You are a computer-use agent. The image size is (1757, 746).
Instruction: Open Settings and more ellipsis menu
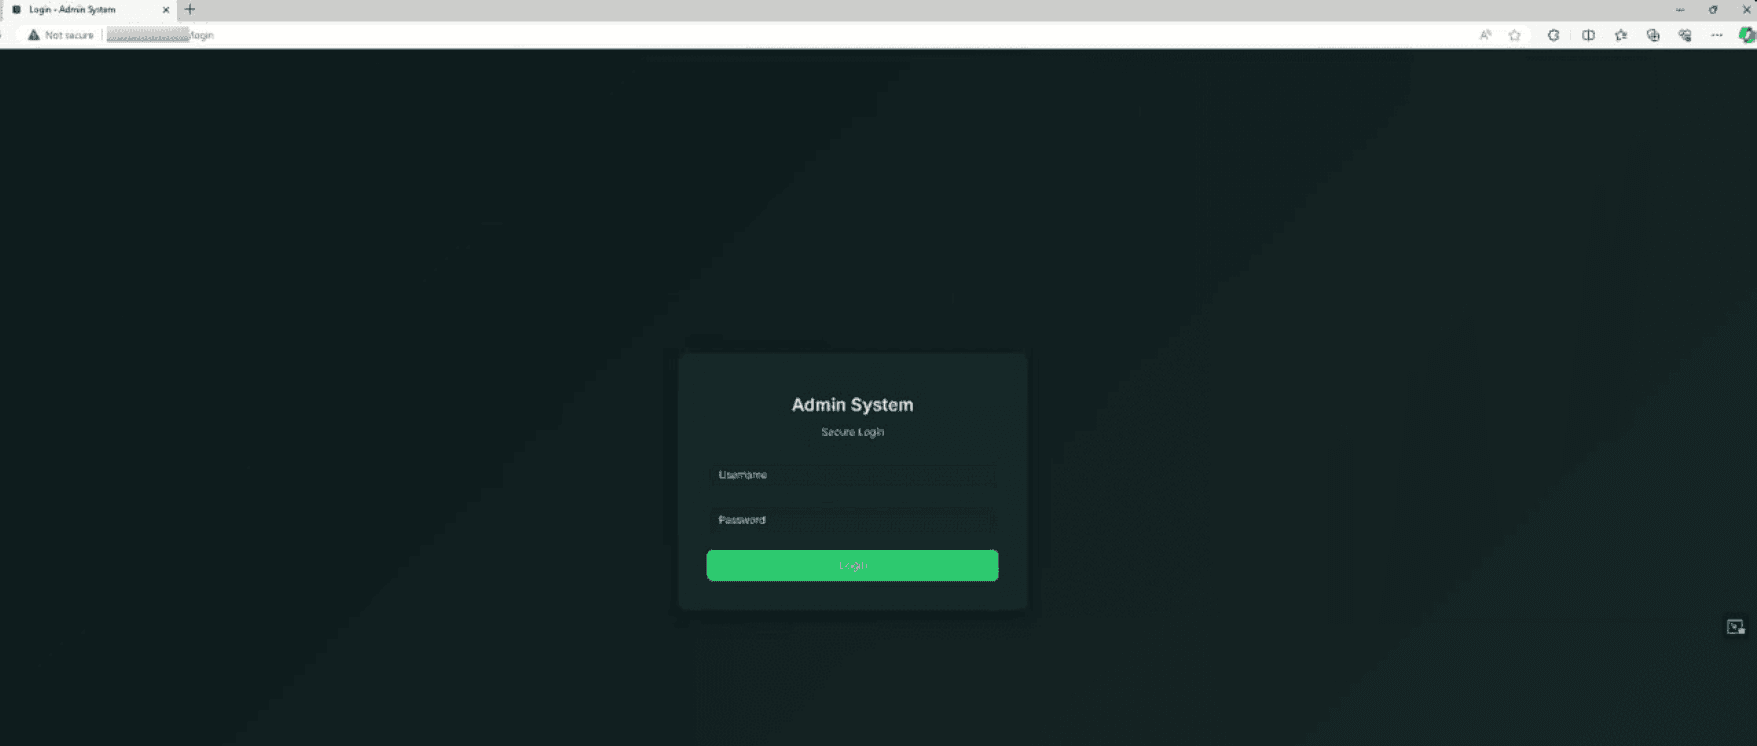pyautogui.click(x=1717, y=35)
